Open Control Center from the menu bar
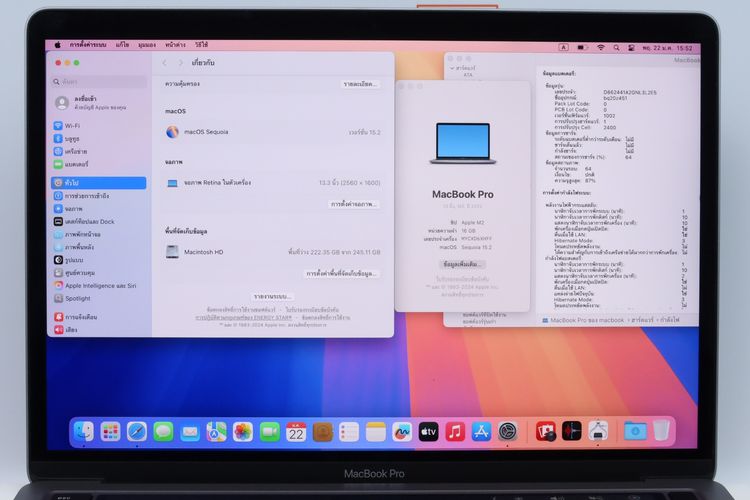Screen dimensions: 750x500 631,48
